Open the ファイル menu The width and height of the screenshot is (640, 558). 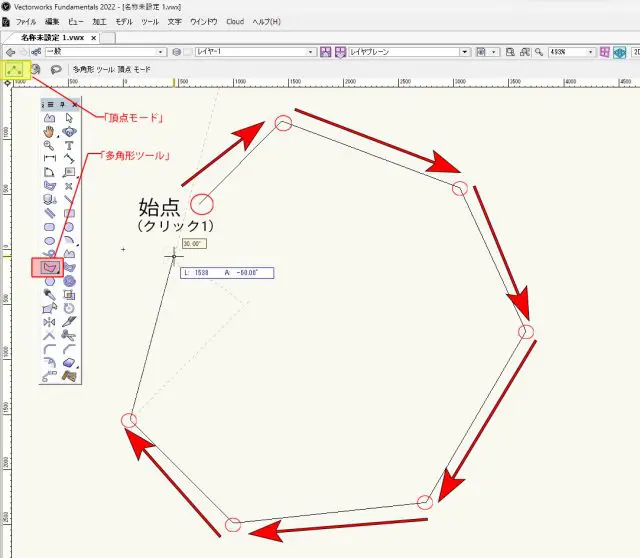pos(26,21)
